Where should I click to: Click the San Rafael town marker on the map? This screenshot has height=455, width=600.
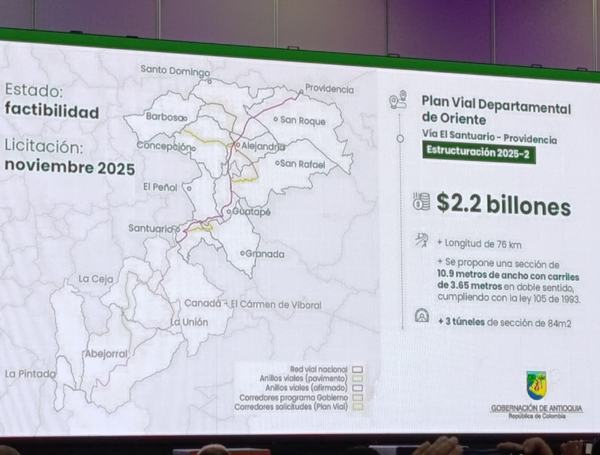tap(277, 162)
